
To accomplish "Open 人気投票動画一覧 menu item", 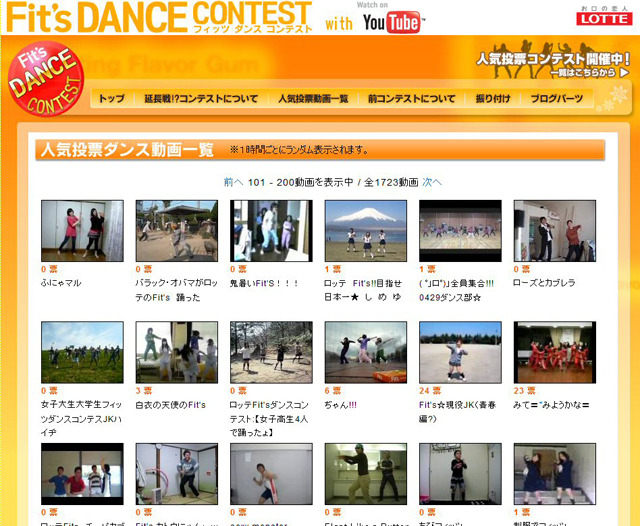I will coord(313,98).
